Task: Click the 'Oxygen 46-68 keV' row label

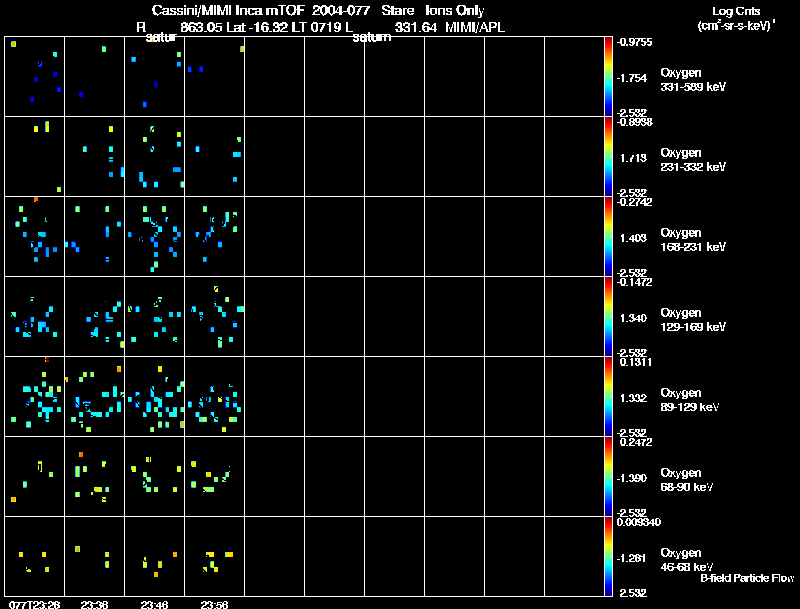Action: coord(687,560)
